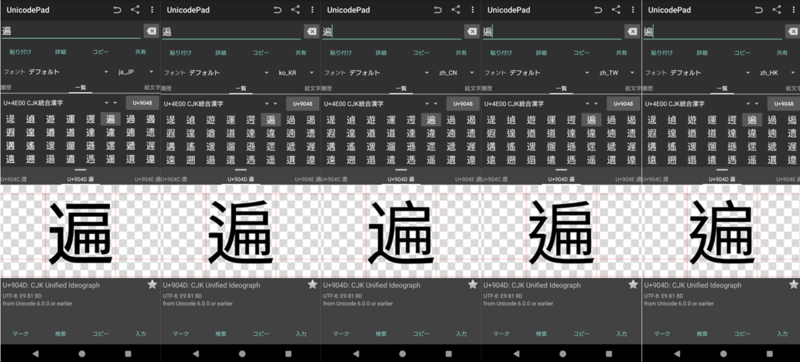Tap the backspace delete icon in ko_KR screen
The width and height of the screenshot is (800, 362).
311,32
